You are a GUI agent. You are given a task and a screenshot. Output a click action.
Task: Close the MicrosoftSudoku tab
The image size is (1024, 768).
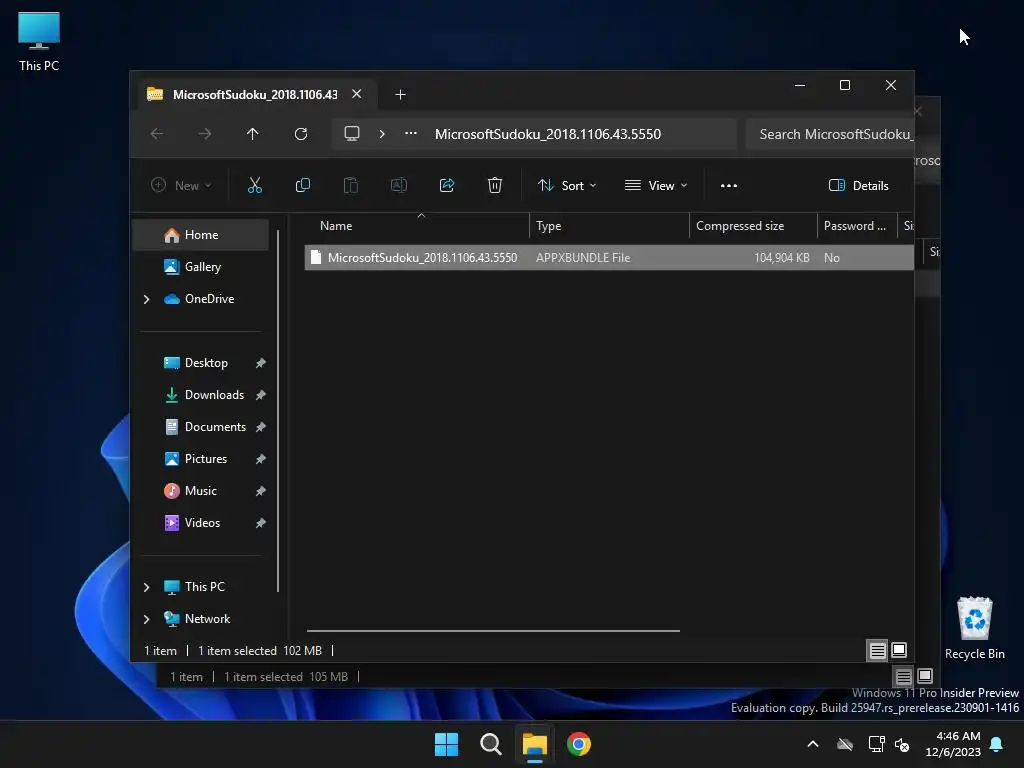pos(357,94)
